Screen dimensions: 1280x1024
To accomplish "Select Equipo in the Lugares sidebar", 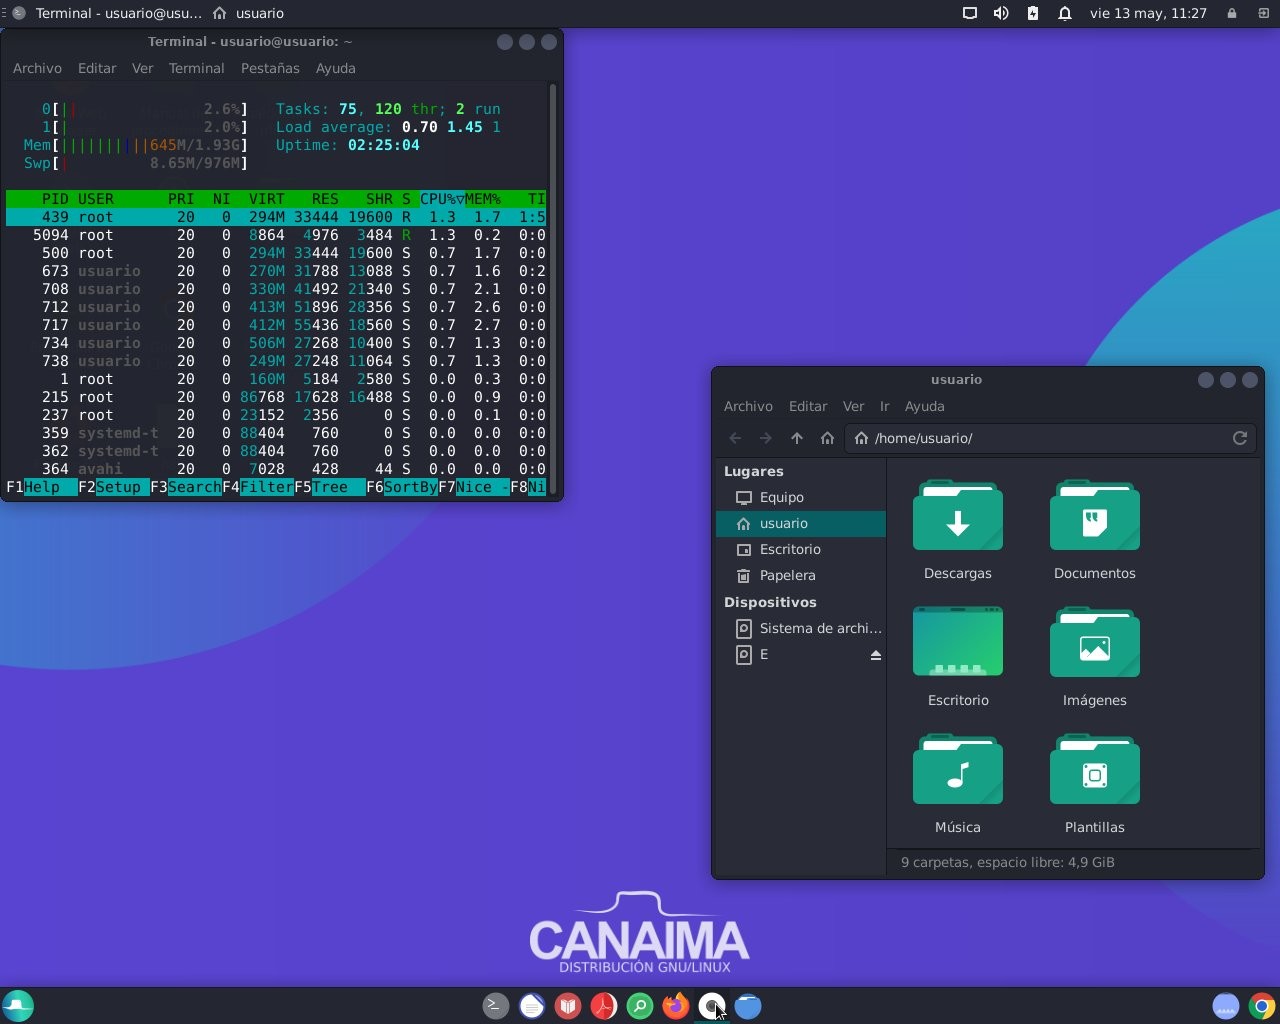I will (x=801, y=497).
